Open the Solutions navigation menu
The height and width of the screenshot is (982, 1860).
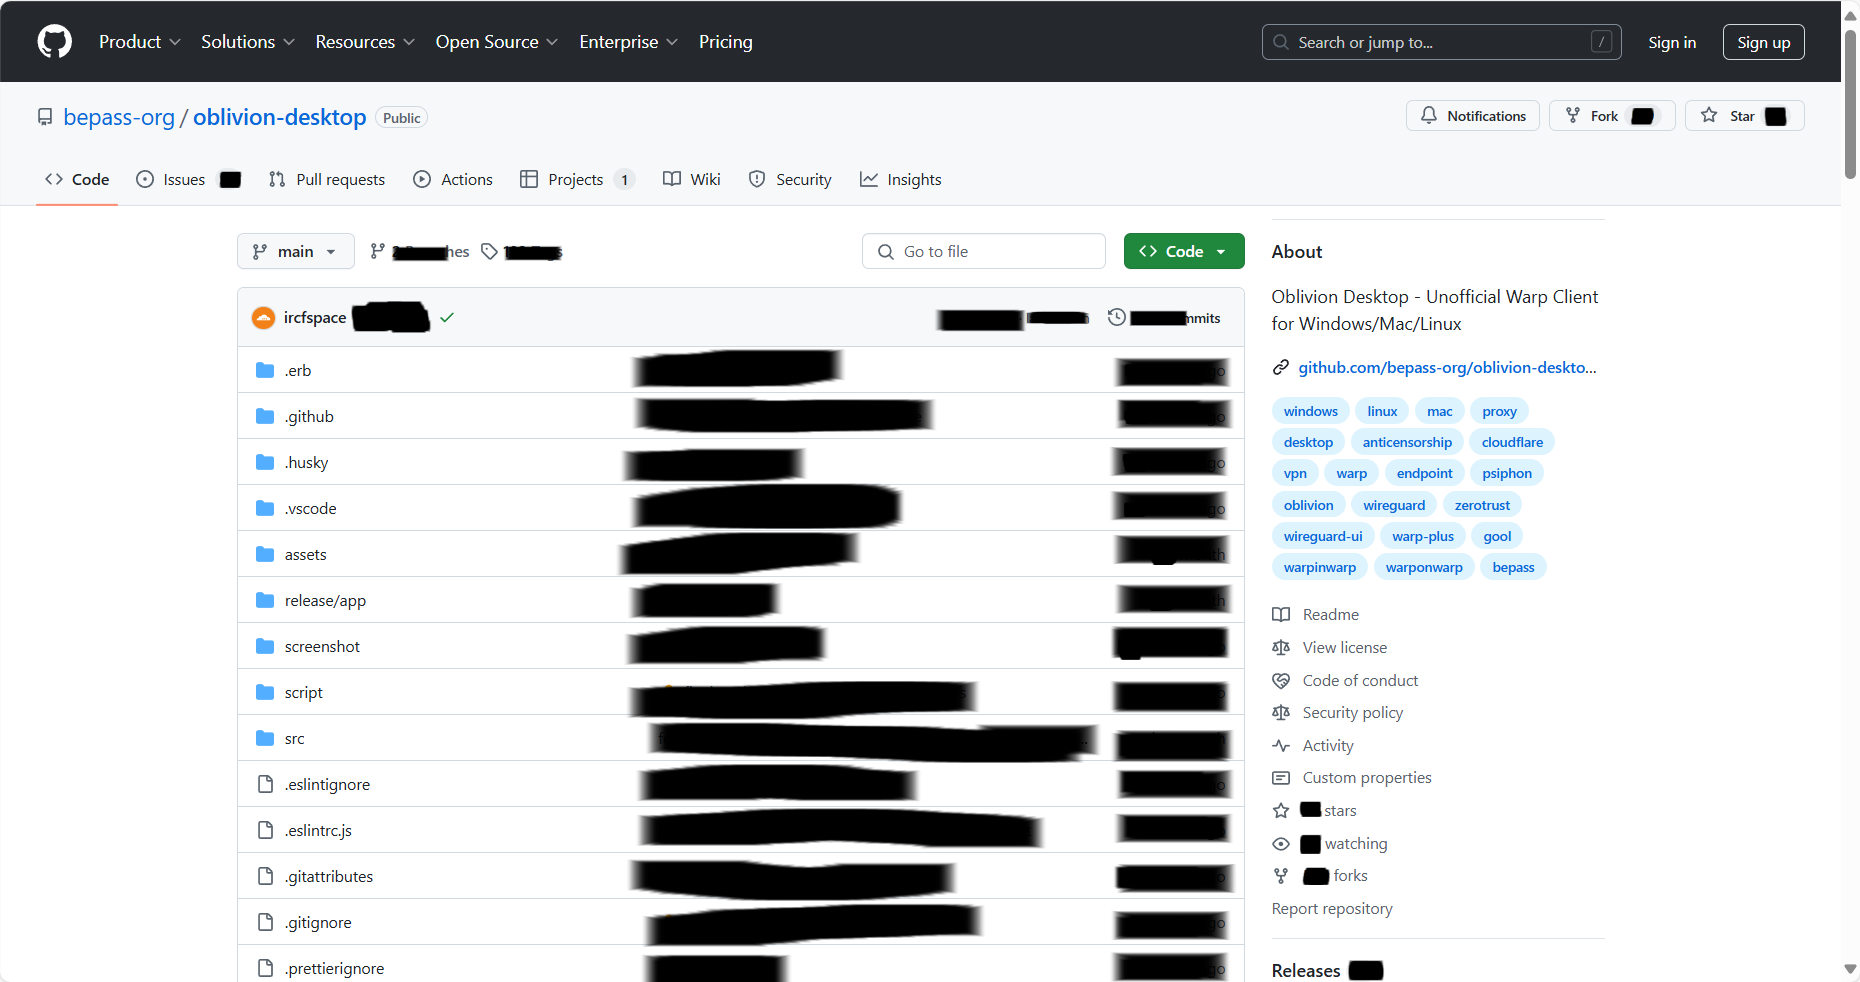click(x=247, y=42)
